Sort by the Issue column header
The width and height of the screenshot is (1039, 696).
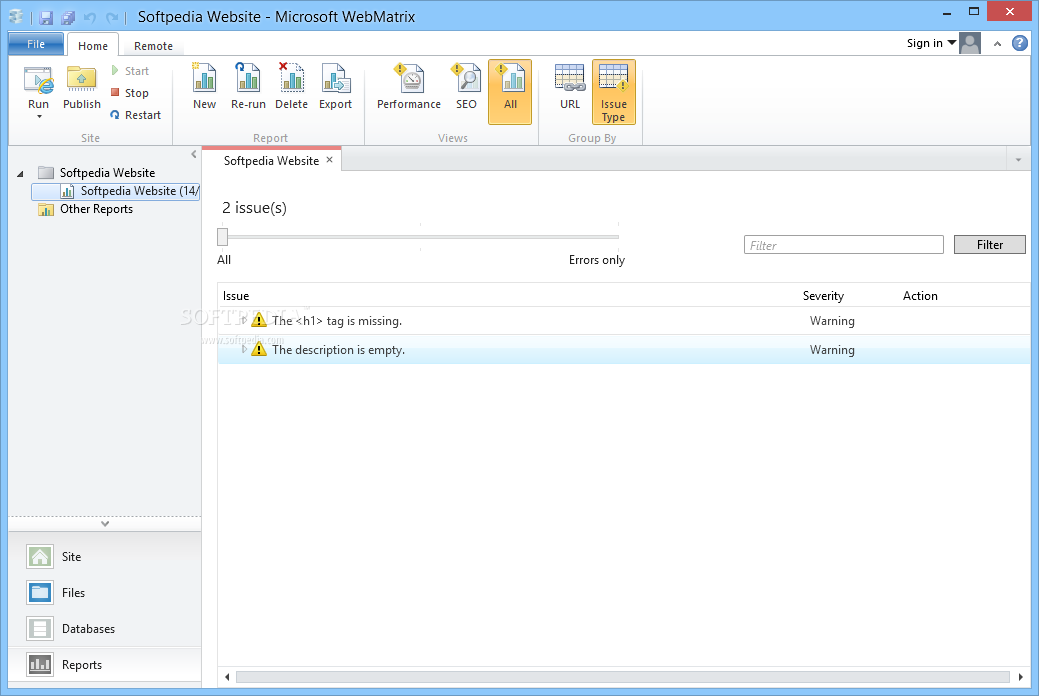click(x=236, y=296)
